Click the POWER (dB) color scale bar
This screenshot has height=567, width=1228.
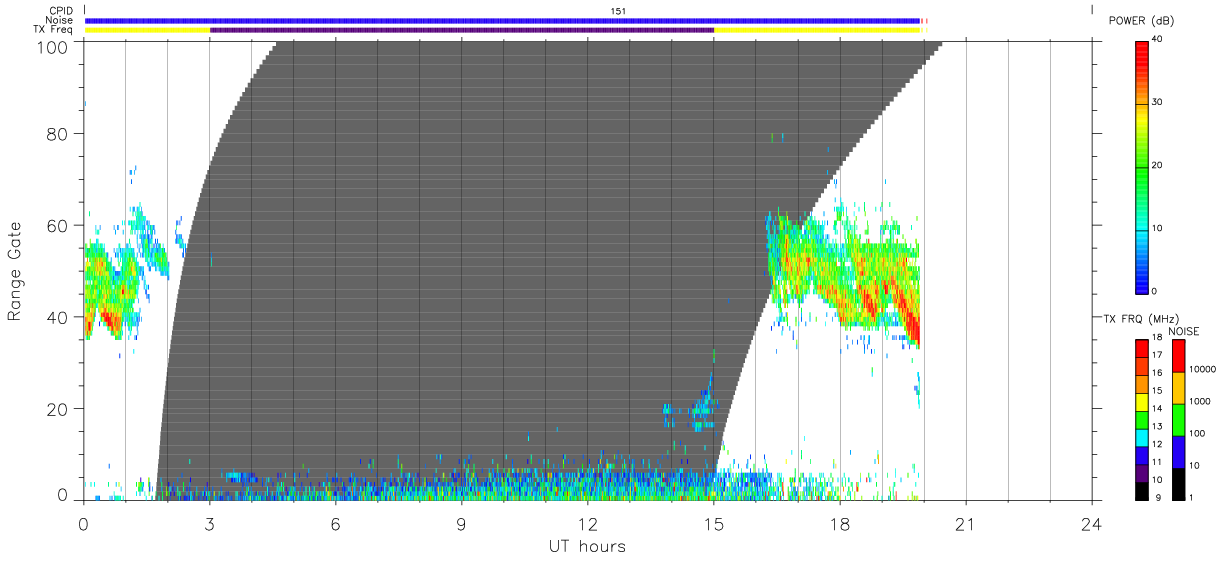tap(1142, 168)
